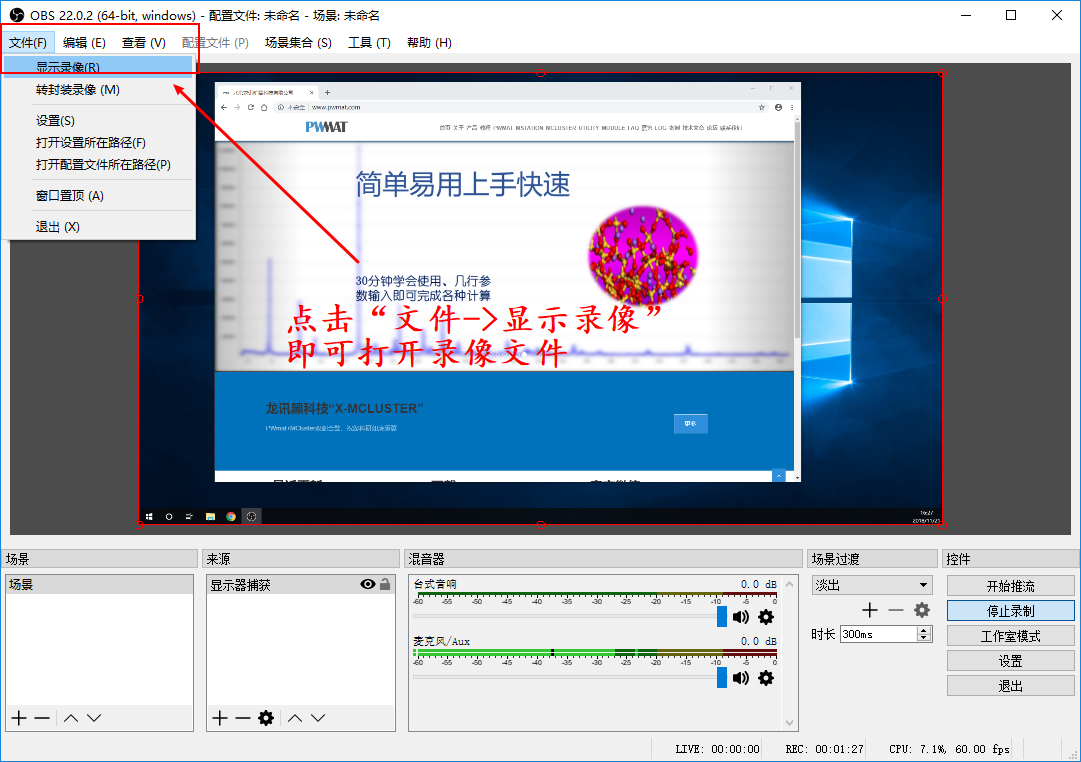Remove scene transition with minus icon
1081x762 pixels.
(896, 610)
